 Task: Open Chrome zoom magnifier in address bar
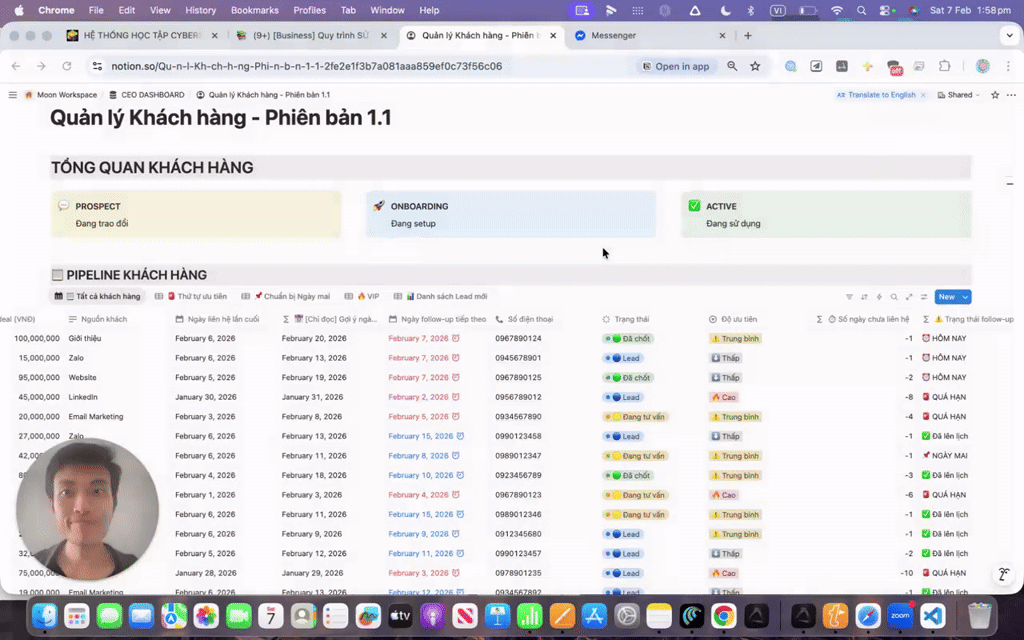(732, 66)
